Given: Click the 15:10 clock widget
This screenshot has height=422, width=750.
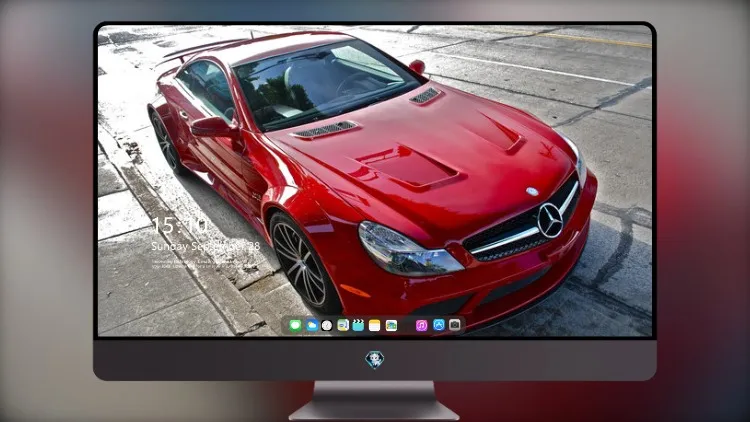Looking at the screenshot, I should (180, 225).
